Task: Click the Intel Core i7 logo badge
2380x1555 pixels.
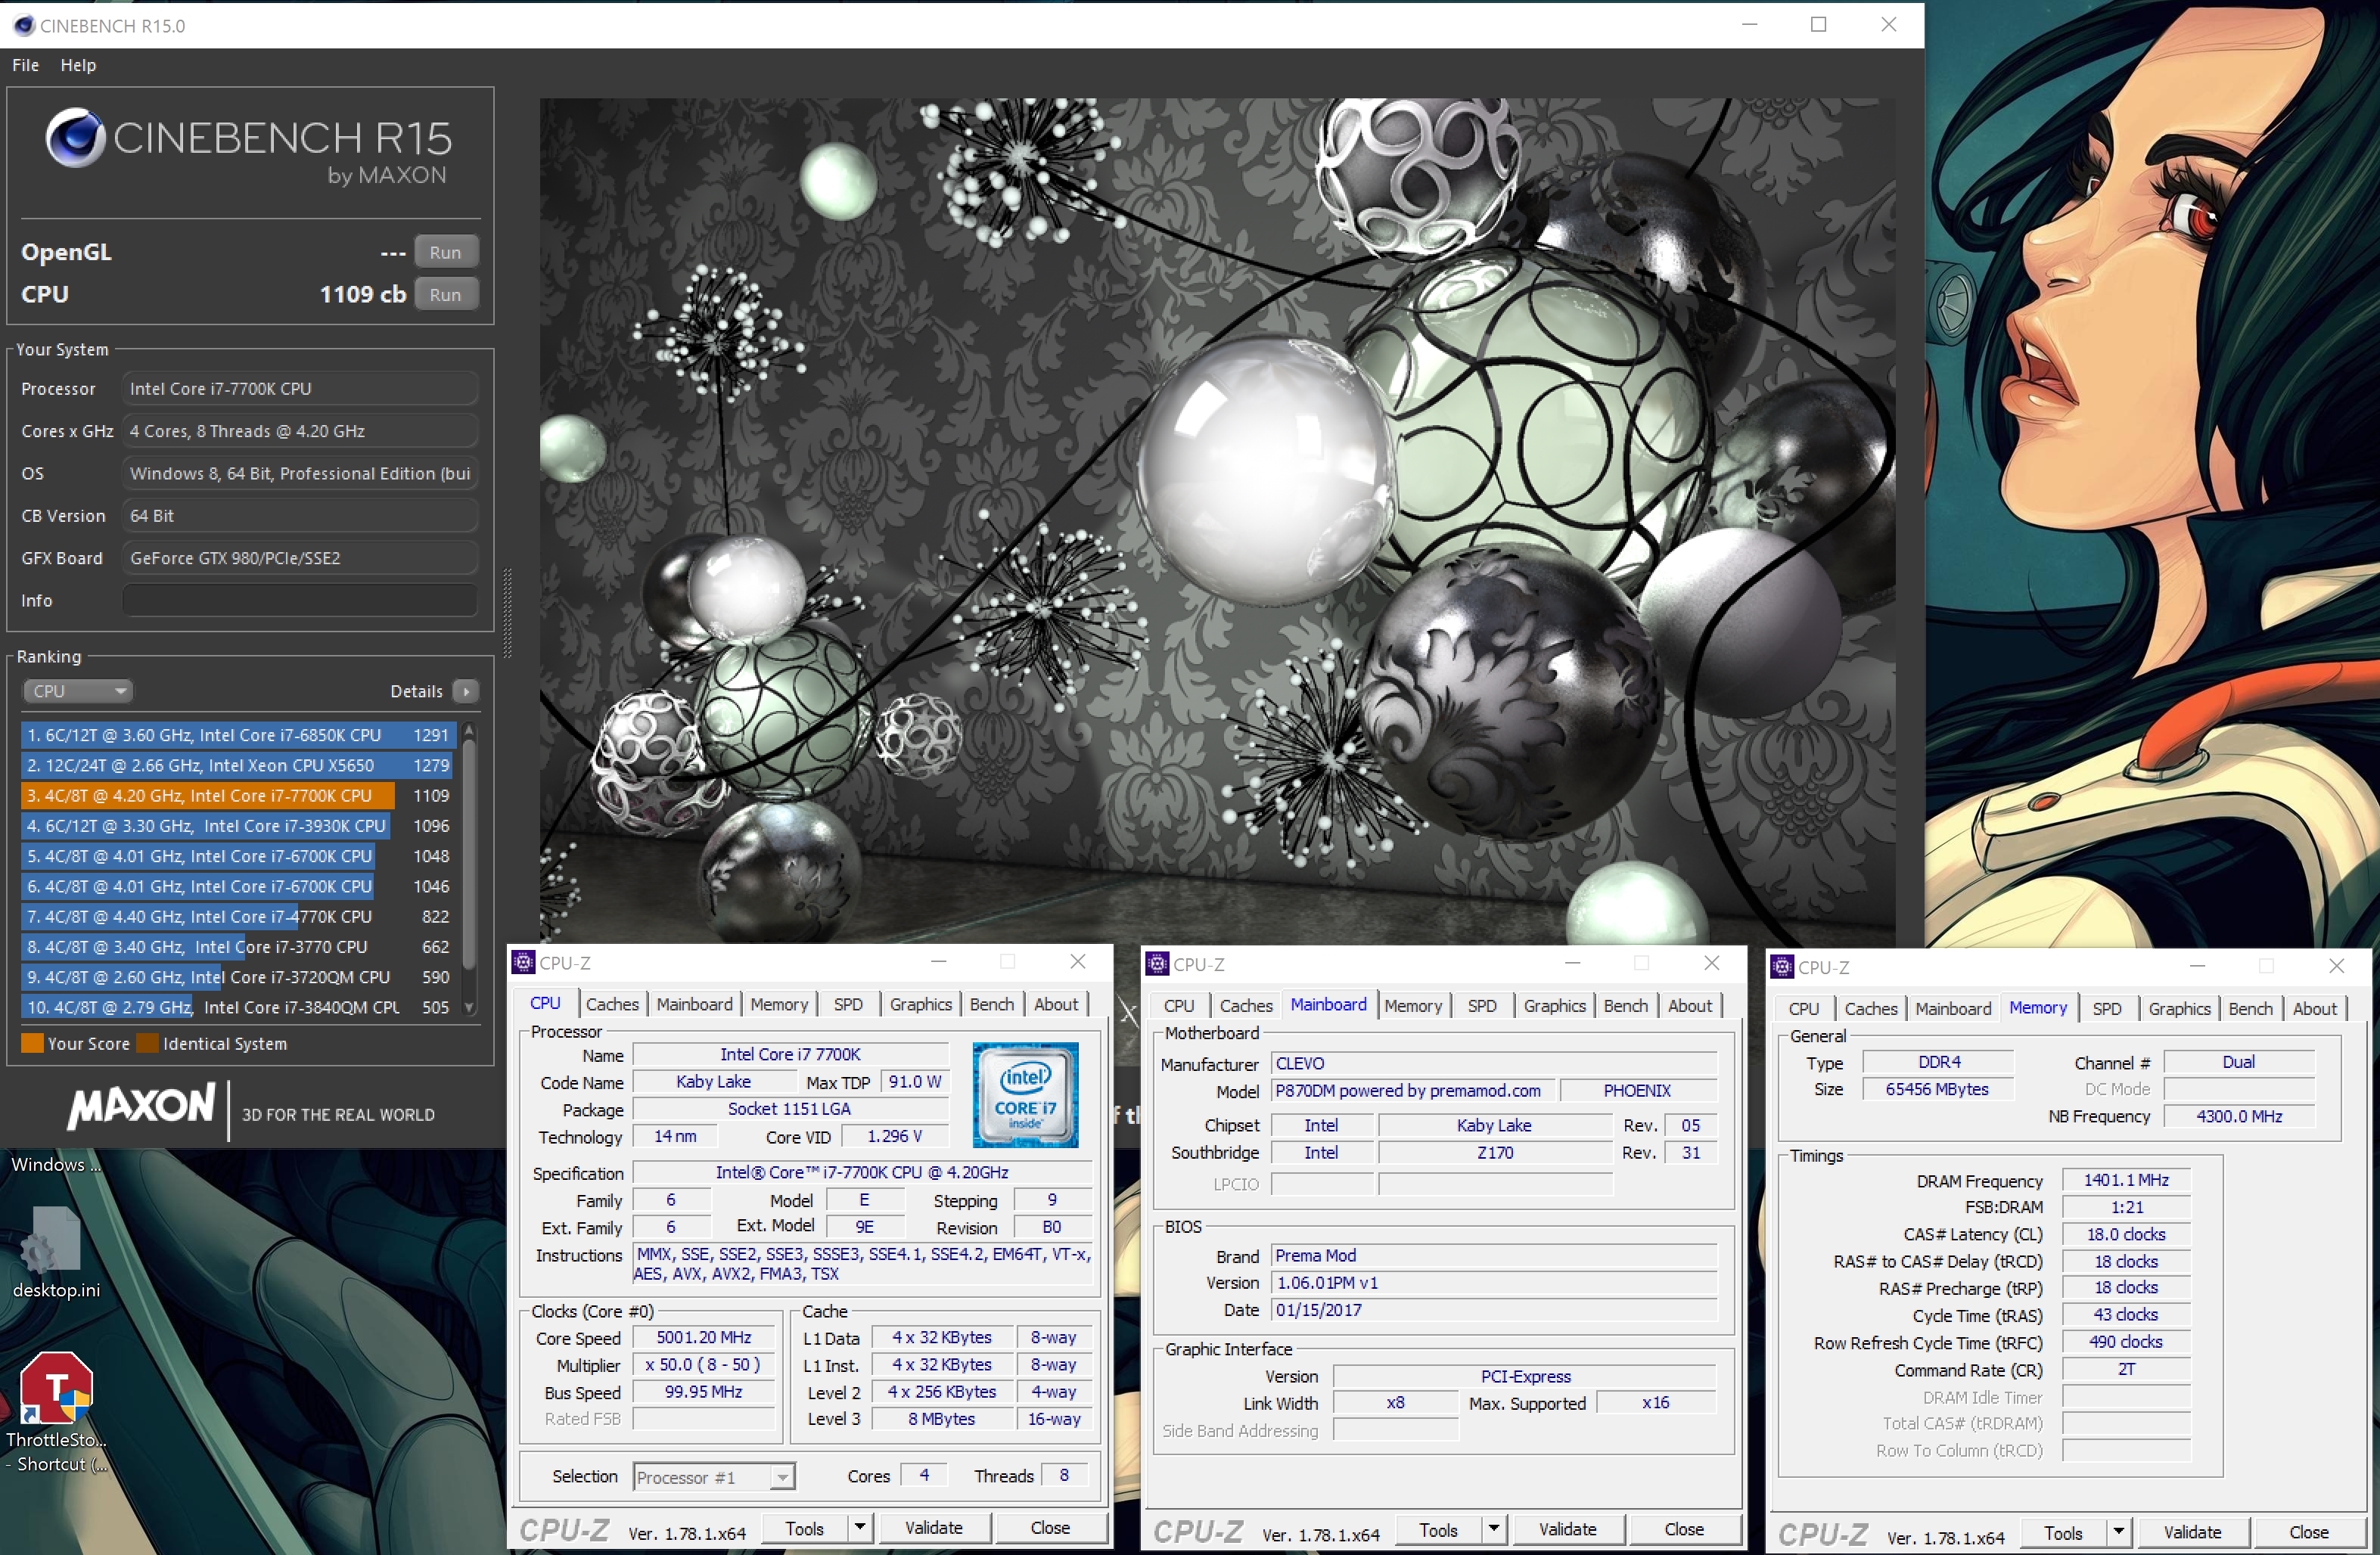Action: point(1025,1094)
